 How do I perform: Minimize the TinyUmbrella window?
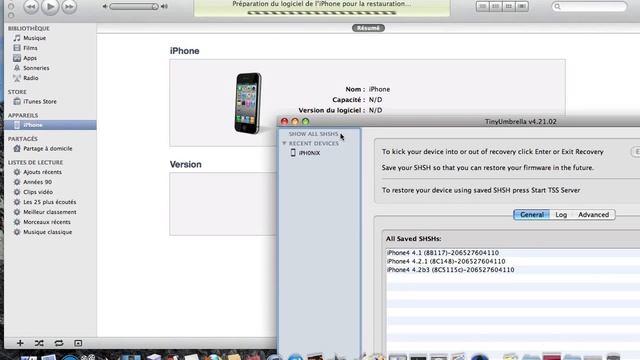pos(295,121)
